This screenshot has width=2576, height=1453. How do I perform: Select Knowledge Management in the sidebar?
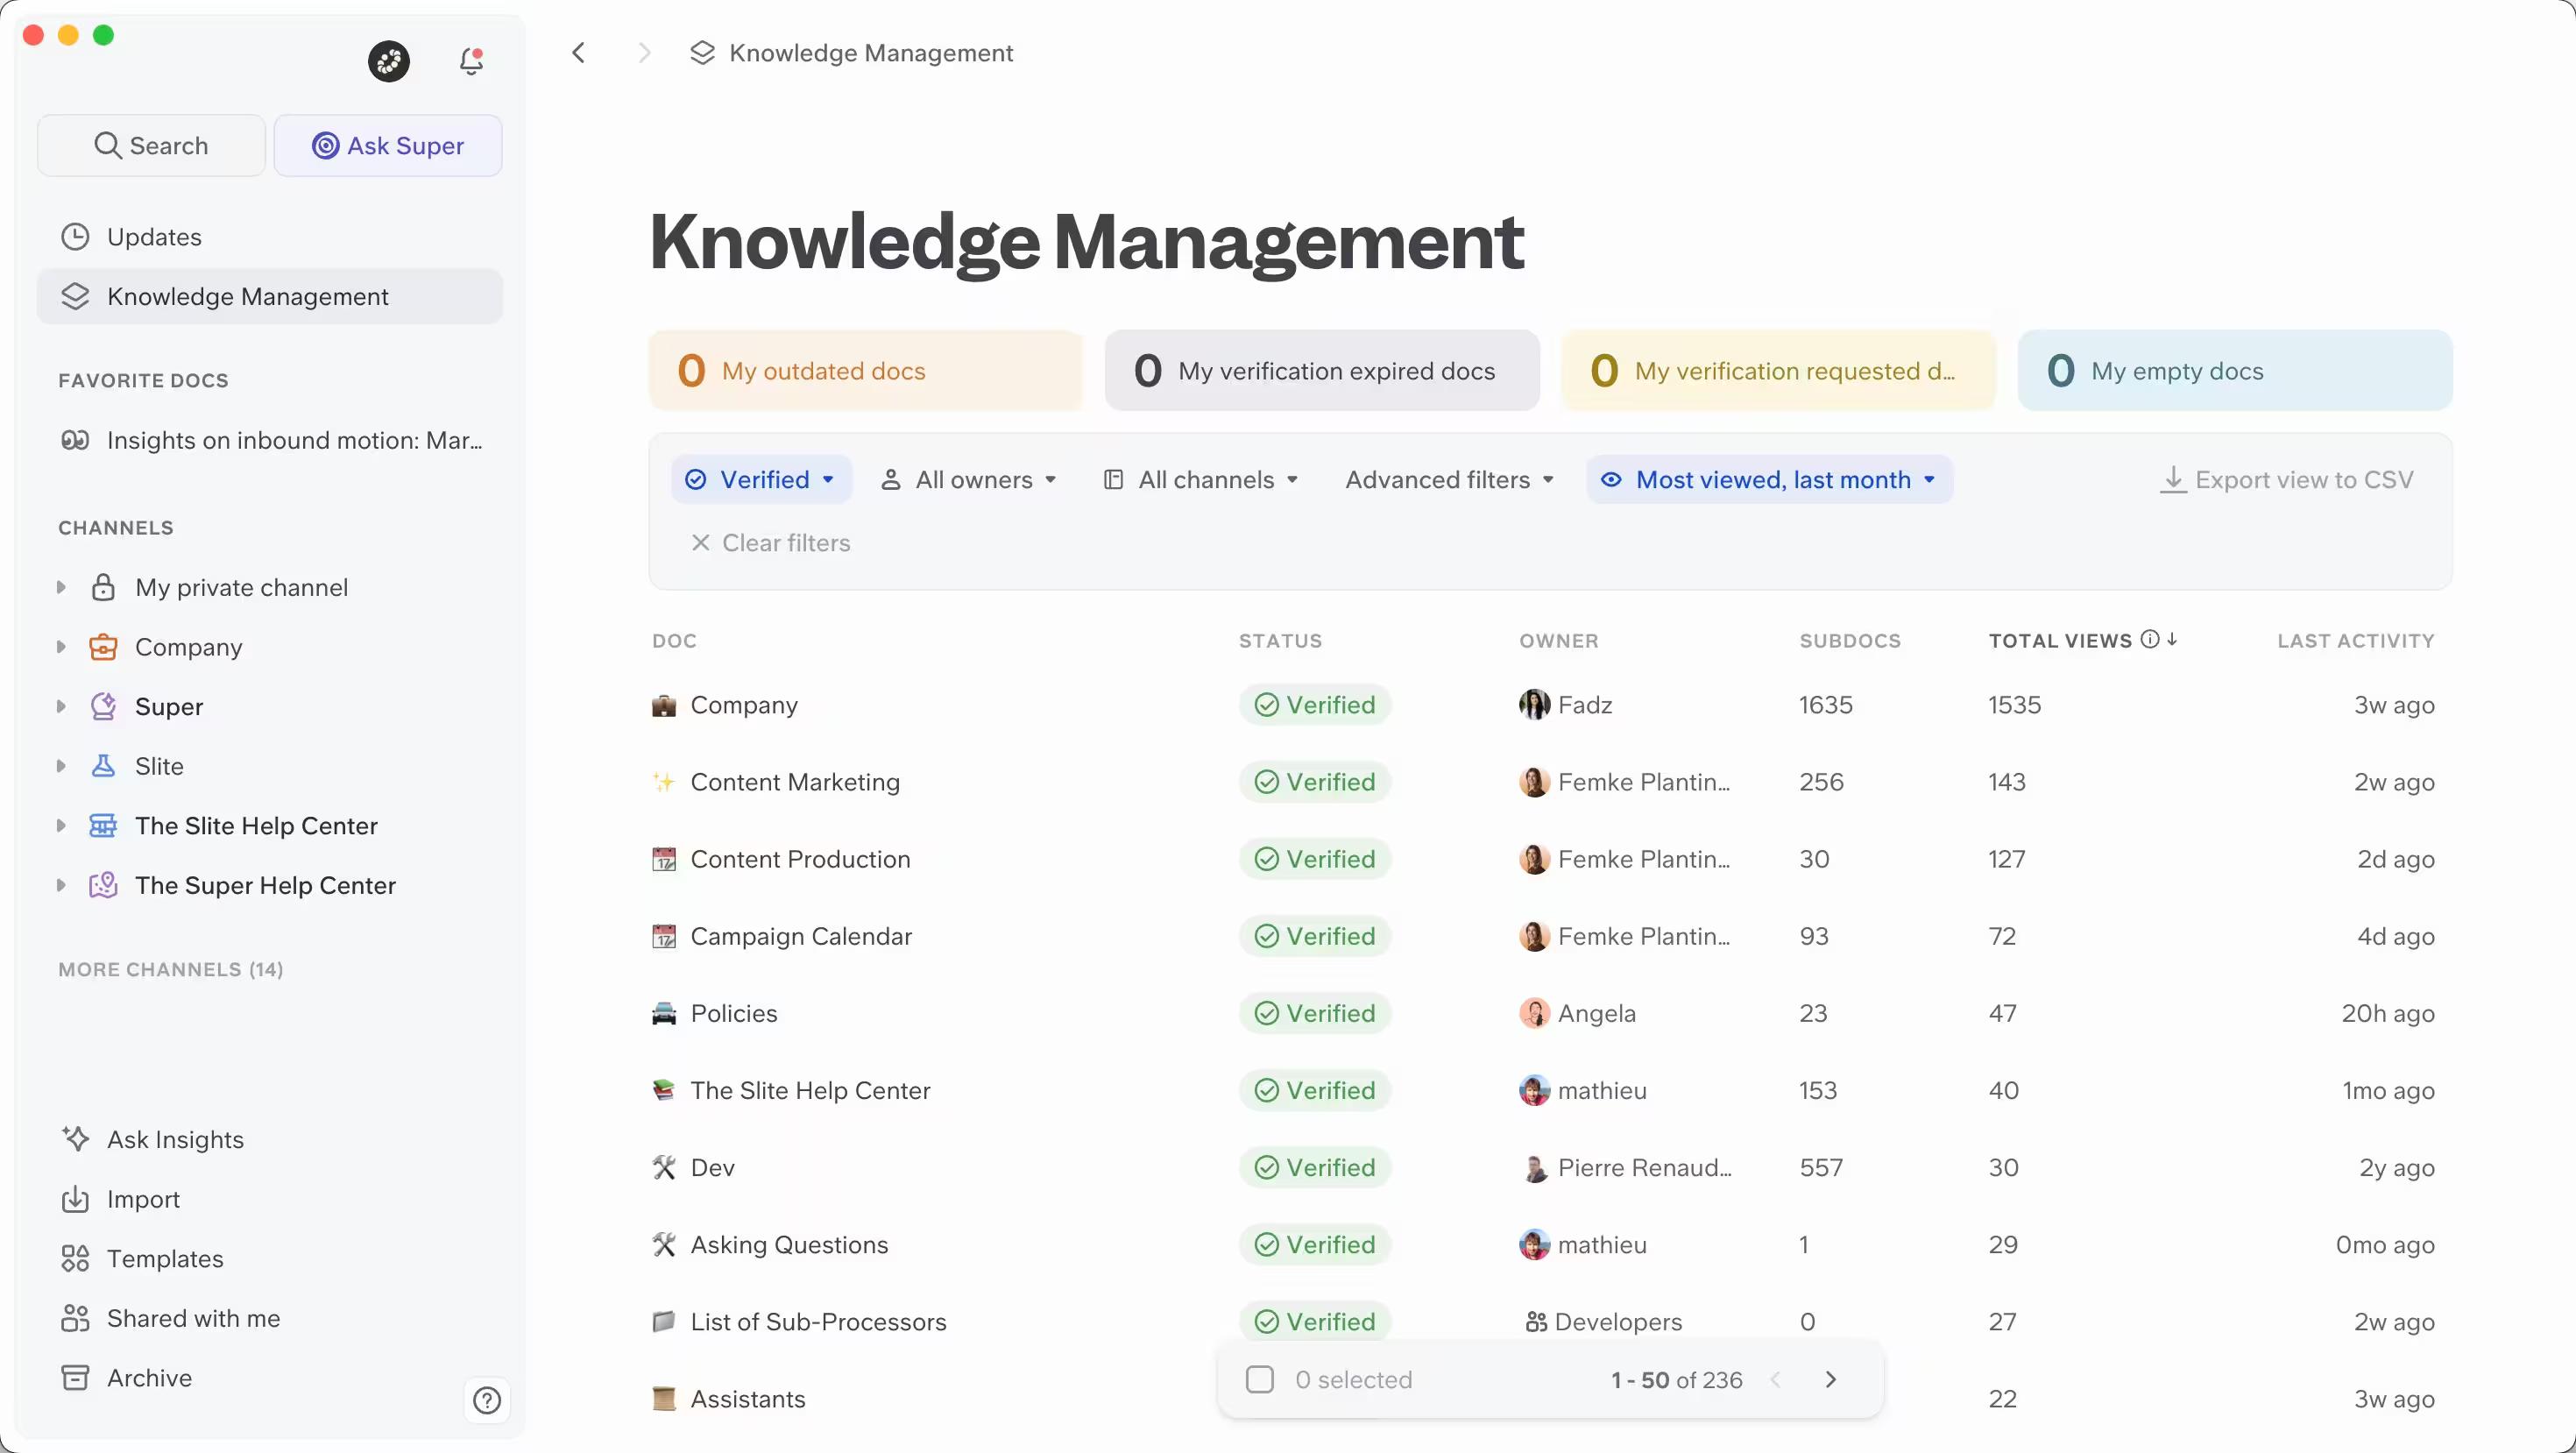pyautogui.click(x=270, y=296)
